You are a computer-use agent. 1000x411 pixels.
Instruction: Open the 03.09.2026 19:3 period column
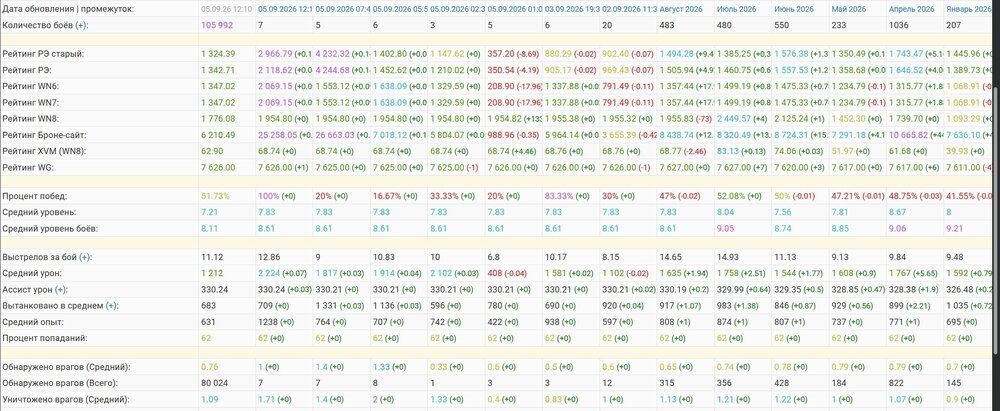point(572,9)
